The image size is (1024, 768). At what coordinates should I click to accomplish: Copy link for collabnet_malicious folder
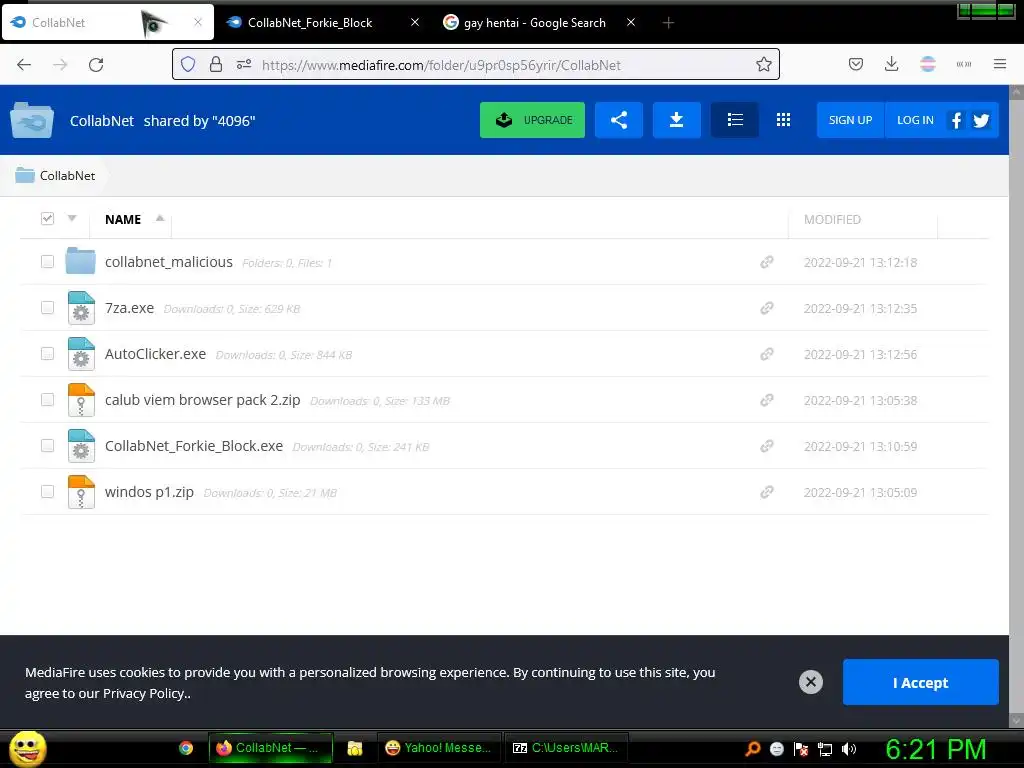click(767, 262)
